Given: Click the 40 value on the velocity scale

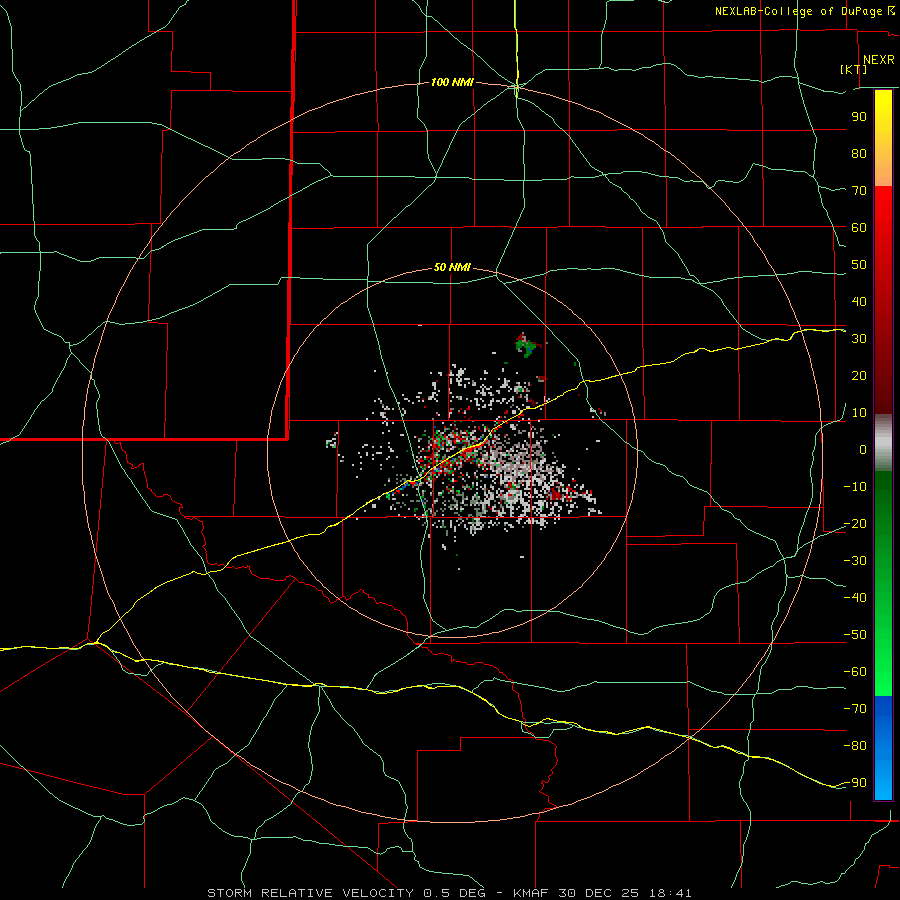Looking at the screenshot, I should point(859,301).
